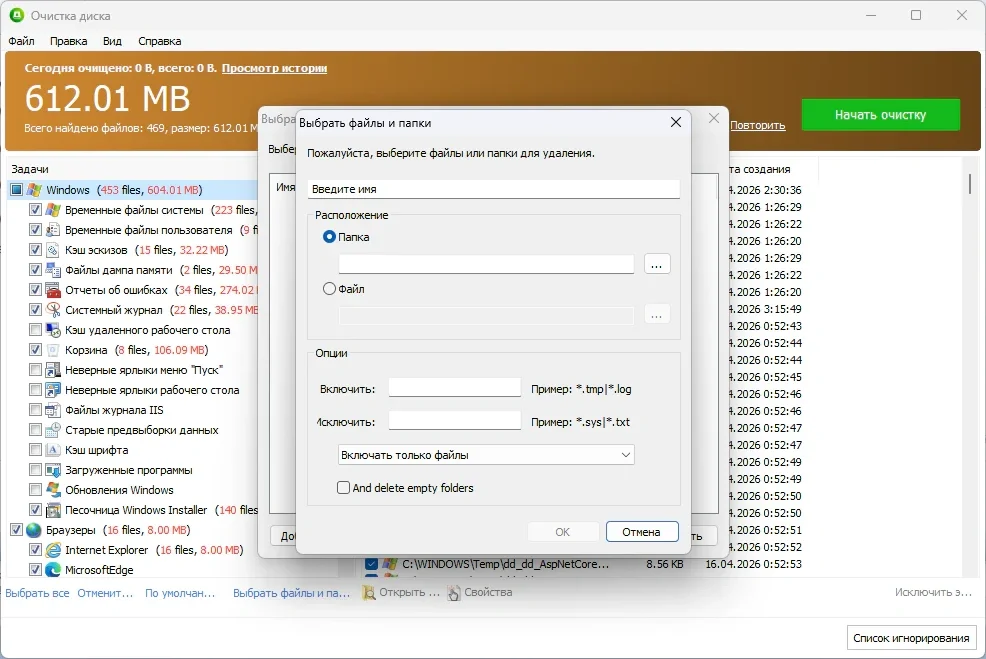Click the Включить filter input field

point(454,387)
